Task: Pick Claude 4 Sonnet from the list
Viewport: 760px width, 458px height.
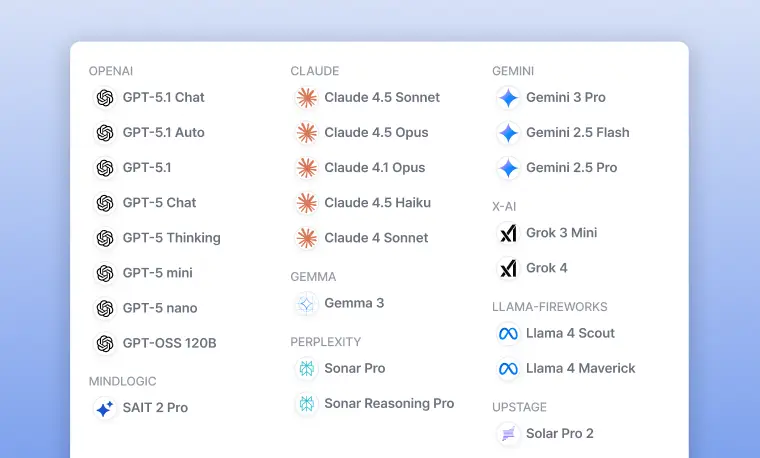Action: pyautogui.click(x=376, y=238)
